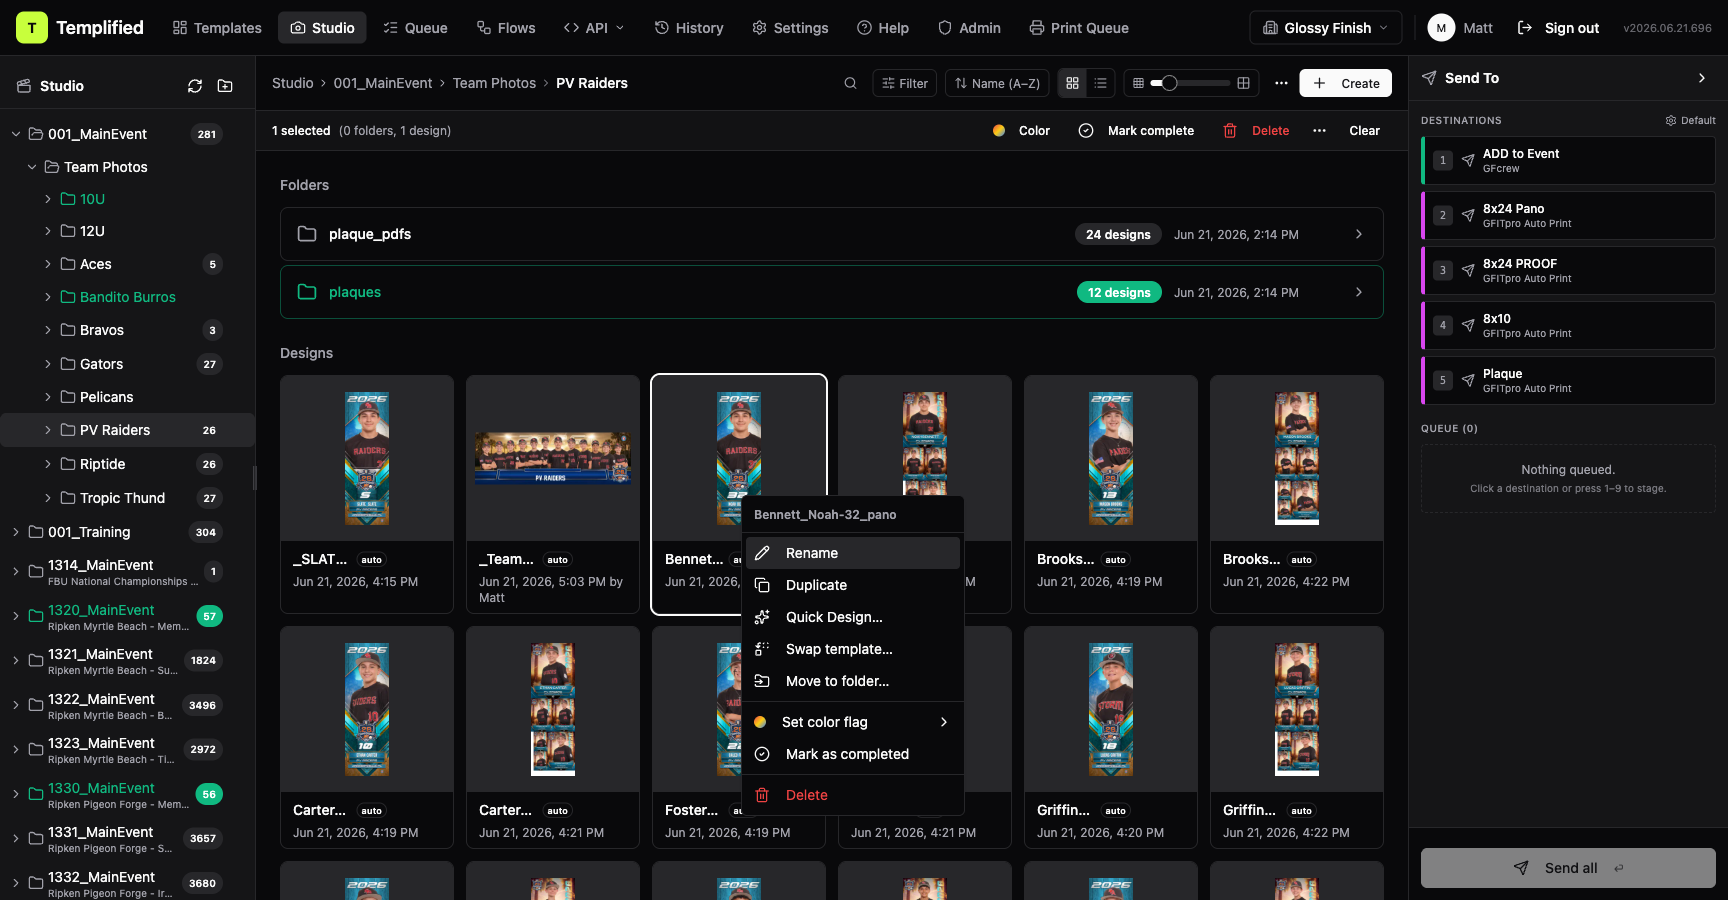The height and width of the screenshot is (900, 1728).
Task: Open the Print Queue page
Action: (x=1079, y=28)
